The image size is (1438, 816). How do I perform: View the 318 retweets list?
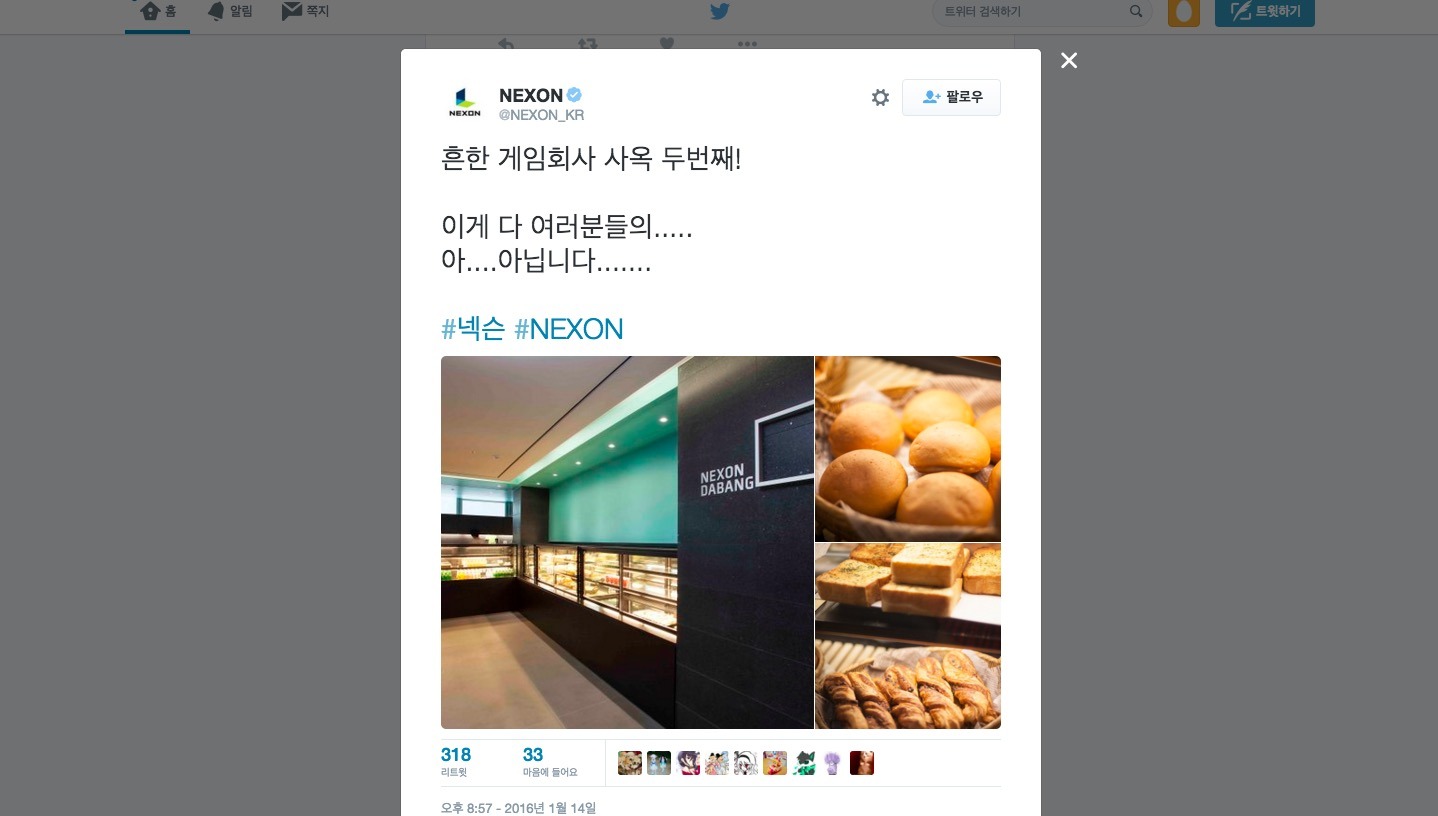(456, 762)
